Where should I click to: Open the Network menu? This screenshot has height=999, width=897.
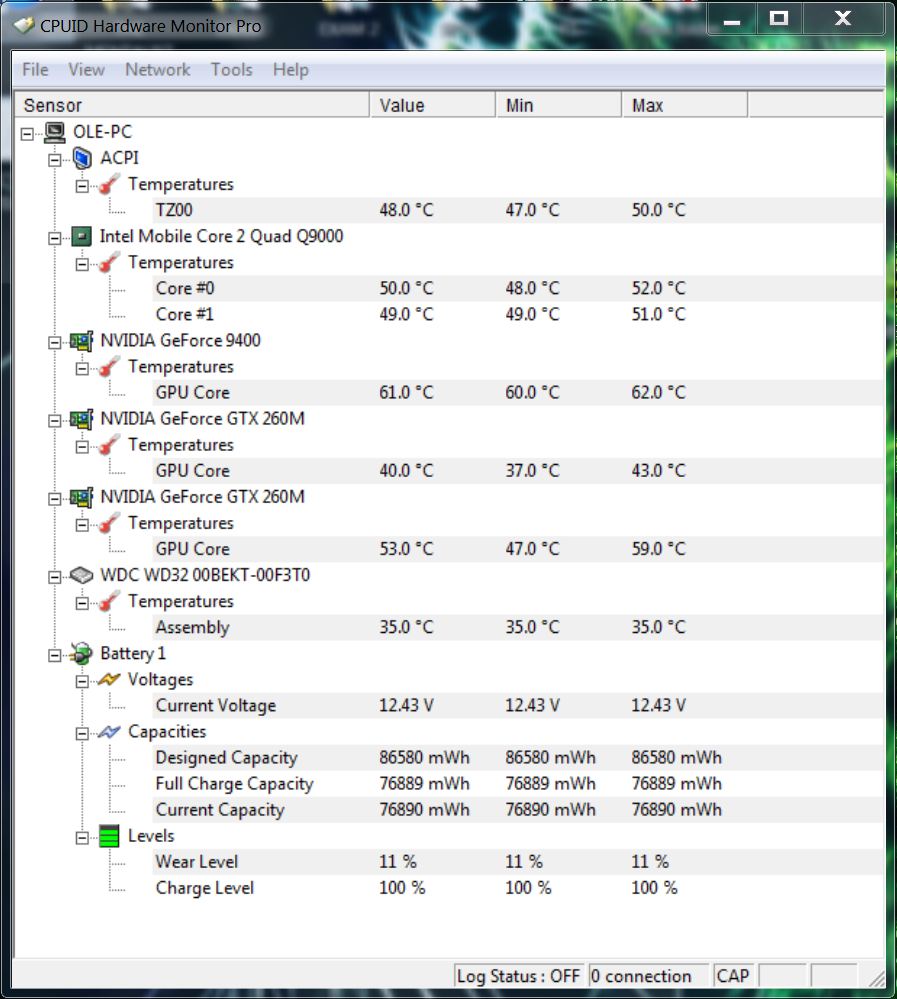157,69
